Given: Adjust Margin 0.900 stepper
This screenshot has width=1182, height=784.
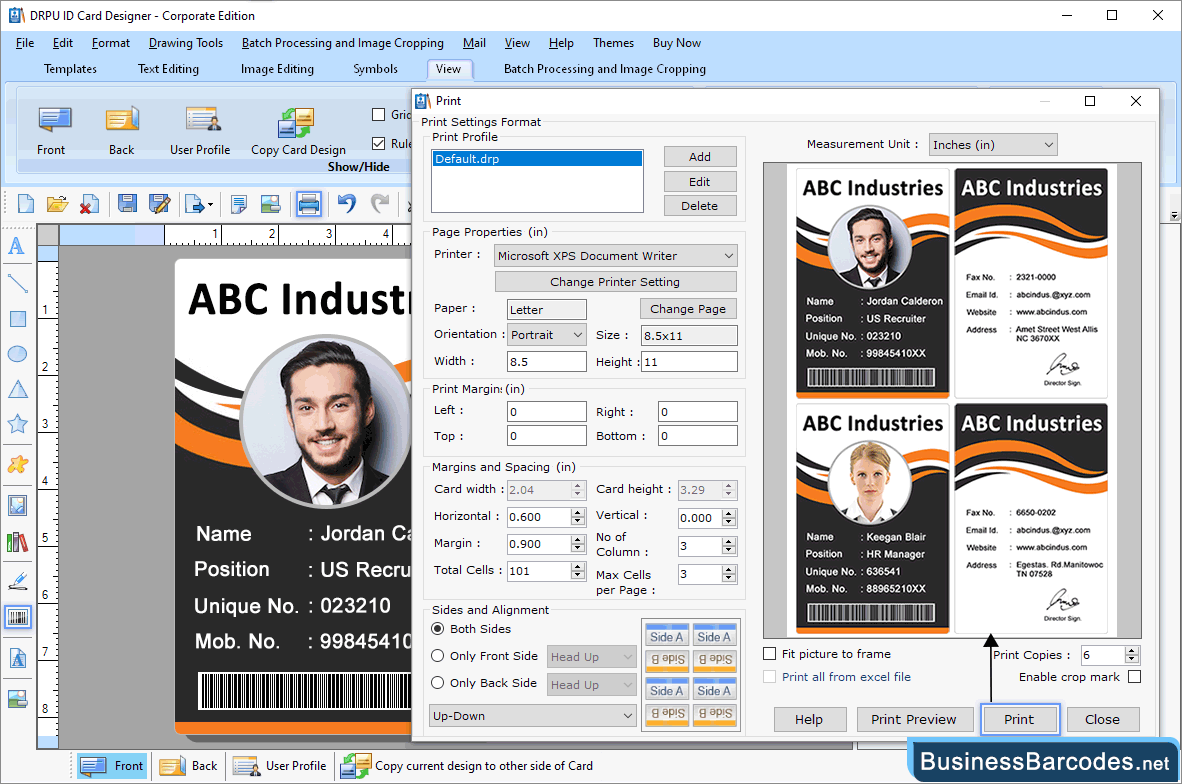Looking at the screenshot, I should pos(578,544).
